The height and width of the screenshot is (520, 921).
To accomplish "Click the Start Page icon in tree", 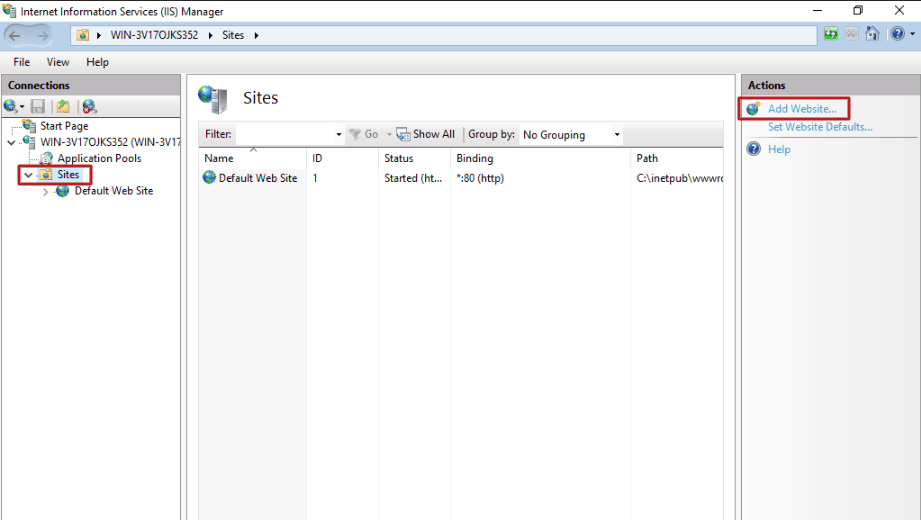I will pos(29,125).
